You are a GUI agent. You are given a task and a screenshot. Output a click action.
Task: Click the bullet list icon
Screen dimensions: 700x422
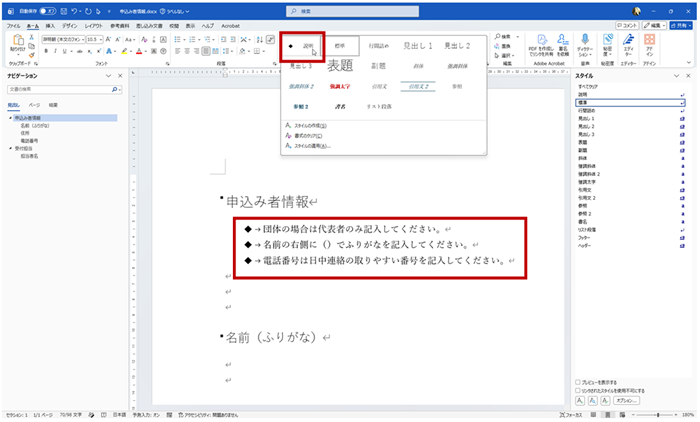178,40
